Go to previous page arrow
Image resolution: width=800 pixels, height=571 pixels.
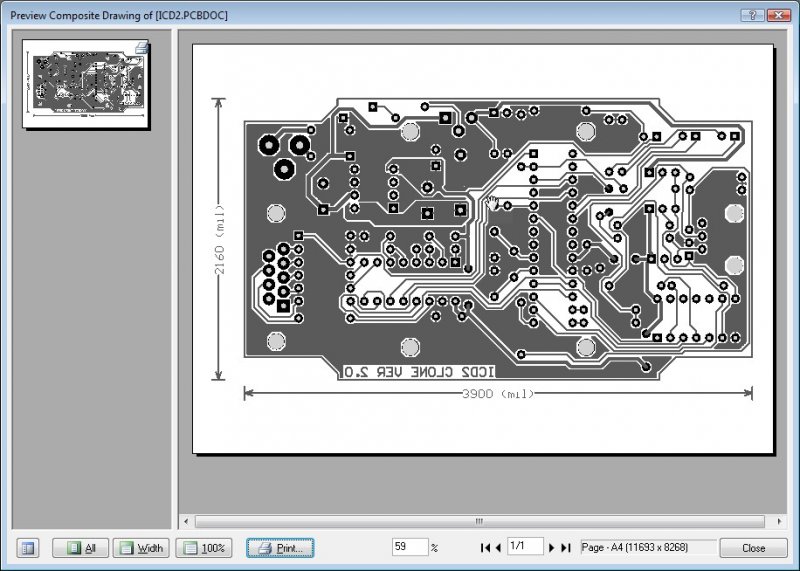click(498, 548)
